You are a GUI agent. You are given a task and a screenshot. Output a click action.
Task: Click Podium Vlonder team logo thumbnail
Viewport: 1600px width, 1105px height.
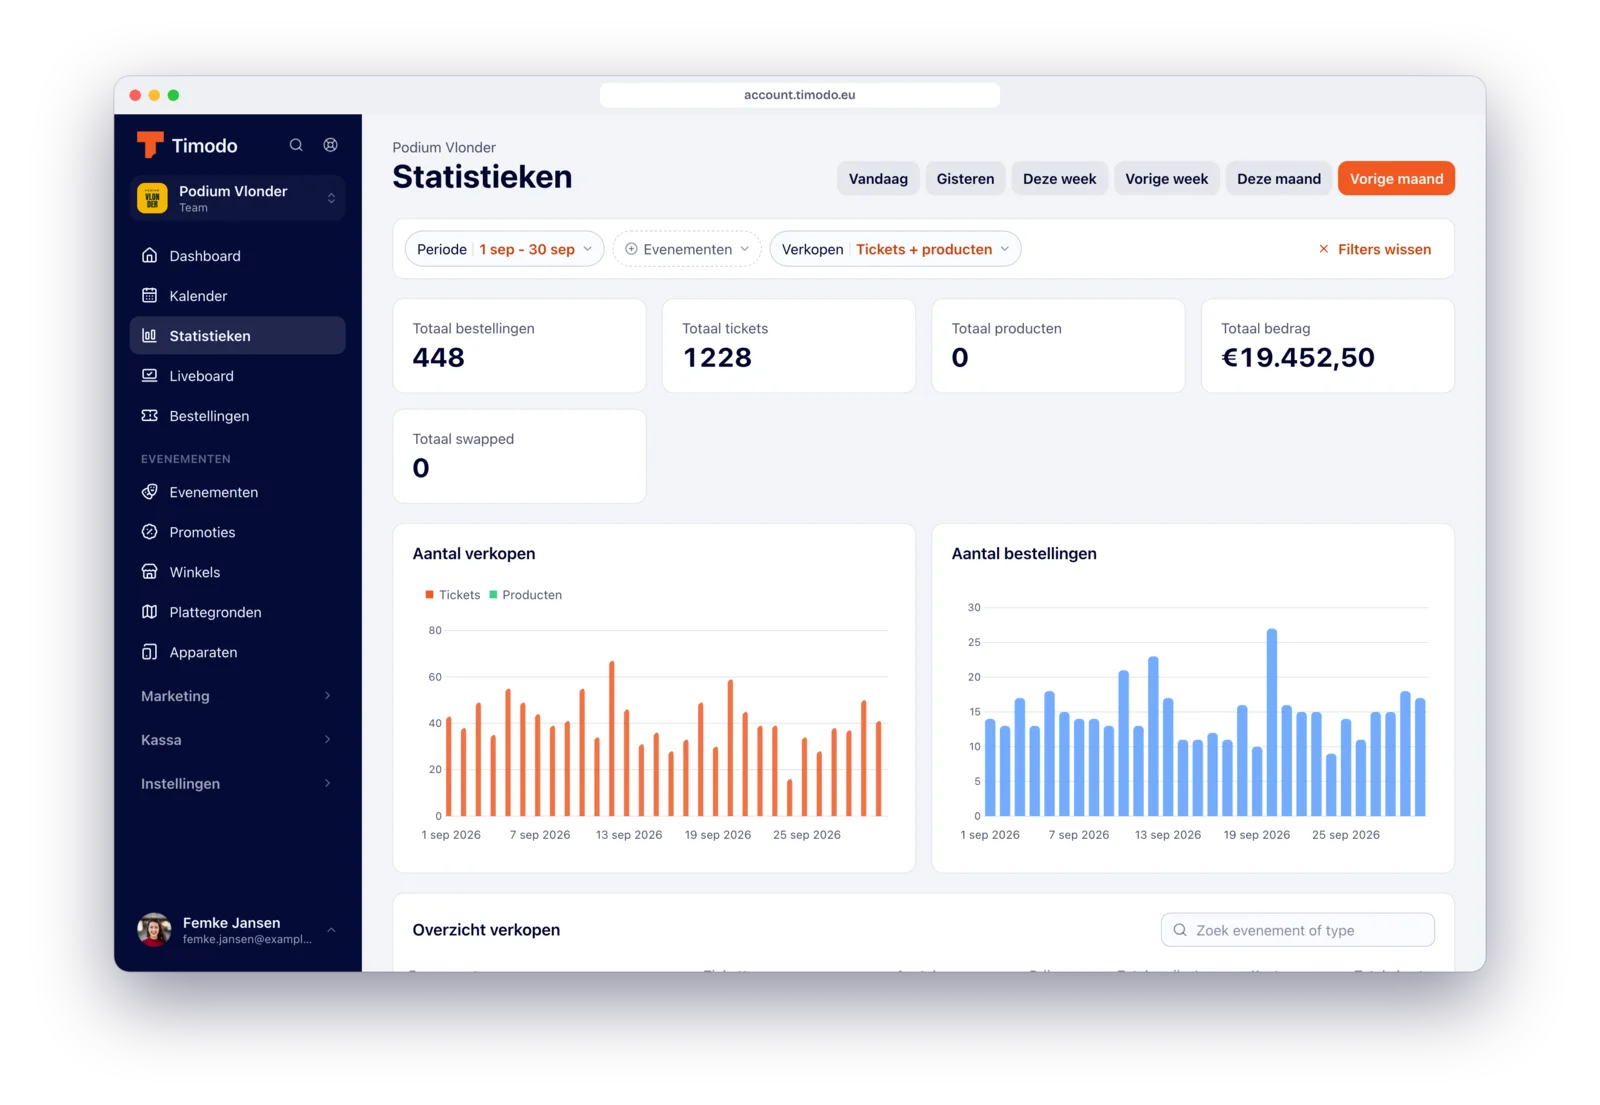[152, 198]
